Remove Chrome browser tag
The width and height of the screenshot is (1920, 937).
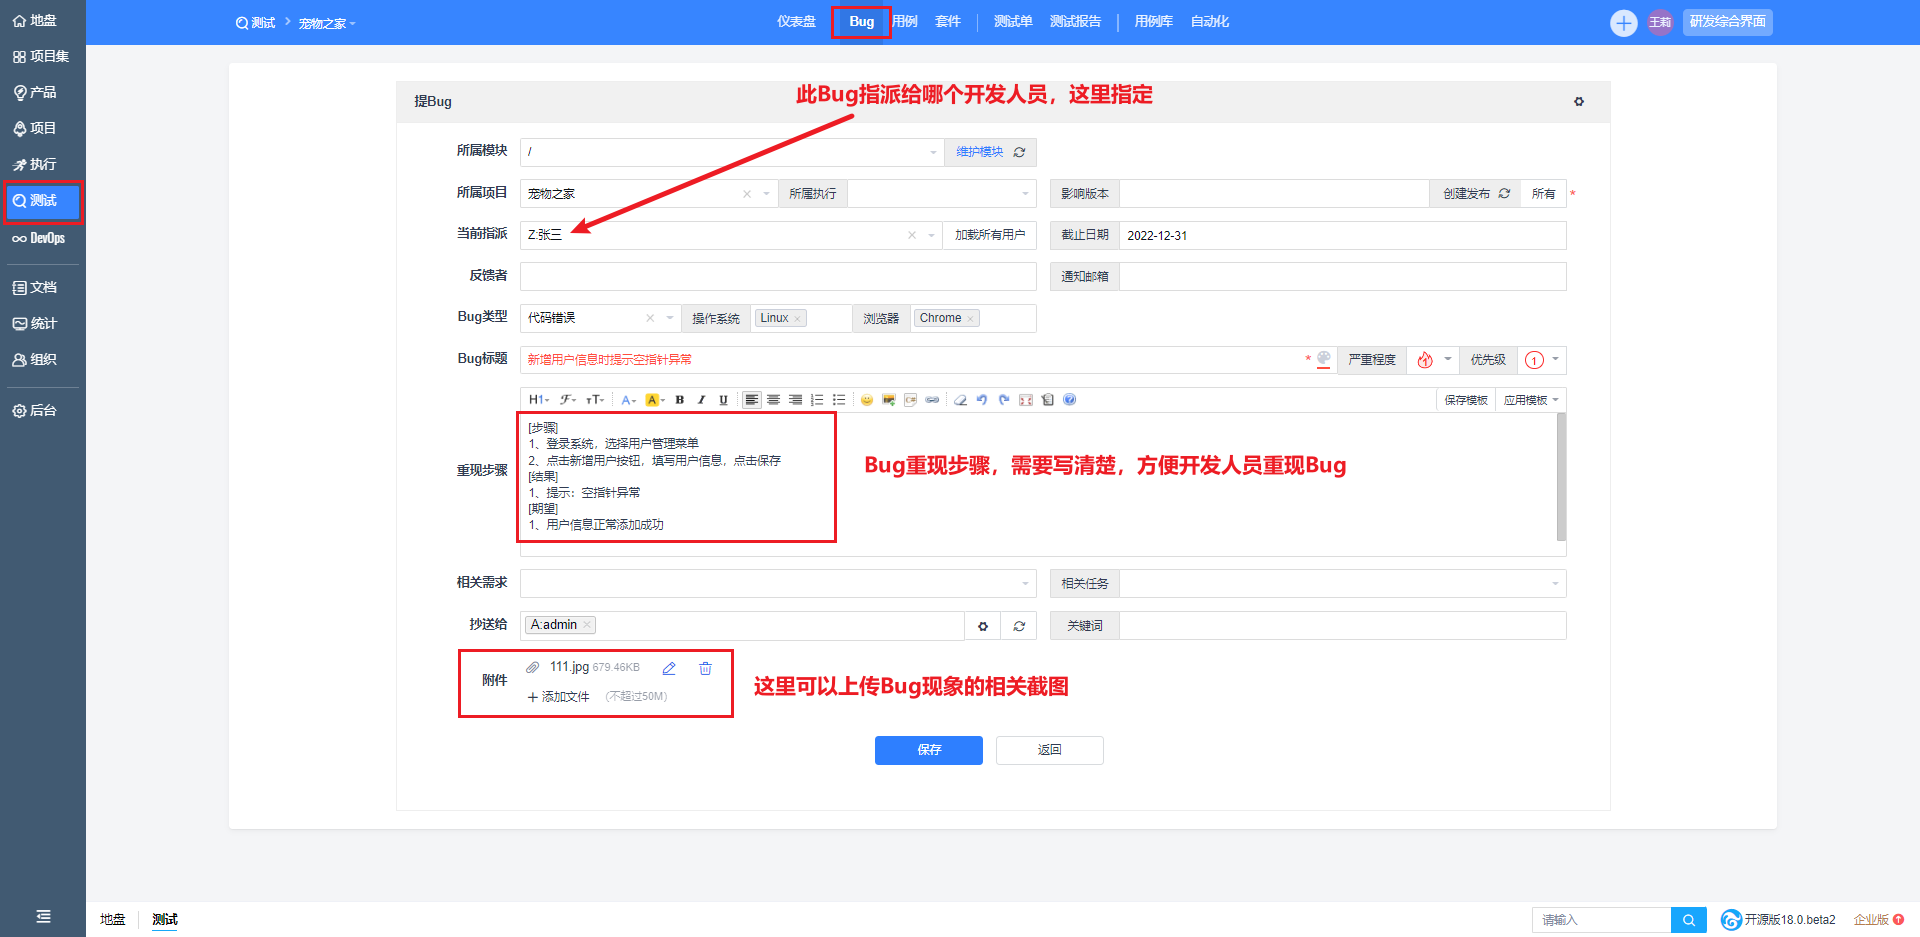click(x=970, y=319)
